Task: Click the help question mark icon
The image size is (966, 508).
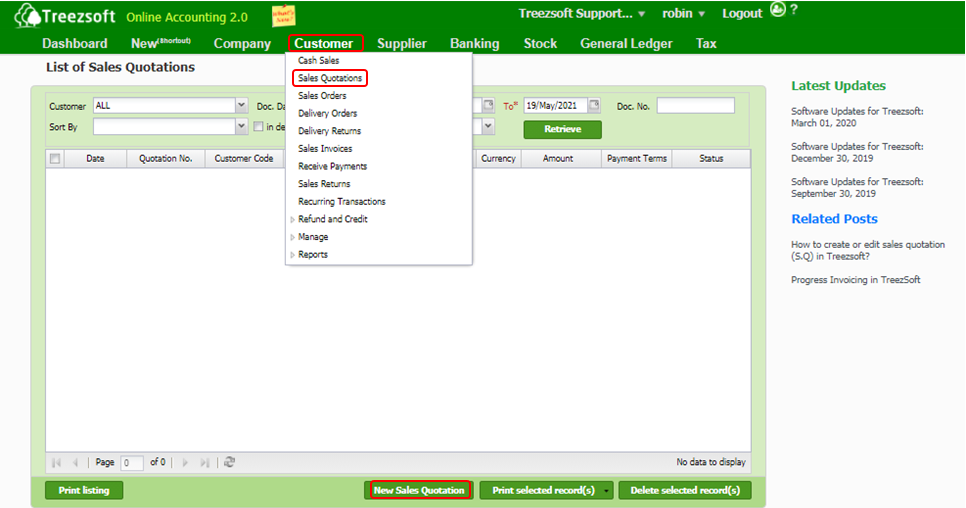Action: (x=794, y=10)
